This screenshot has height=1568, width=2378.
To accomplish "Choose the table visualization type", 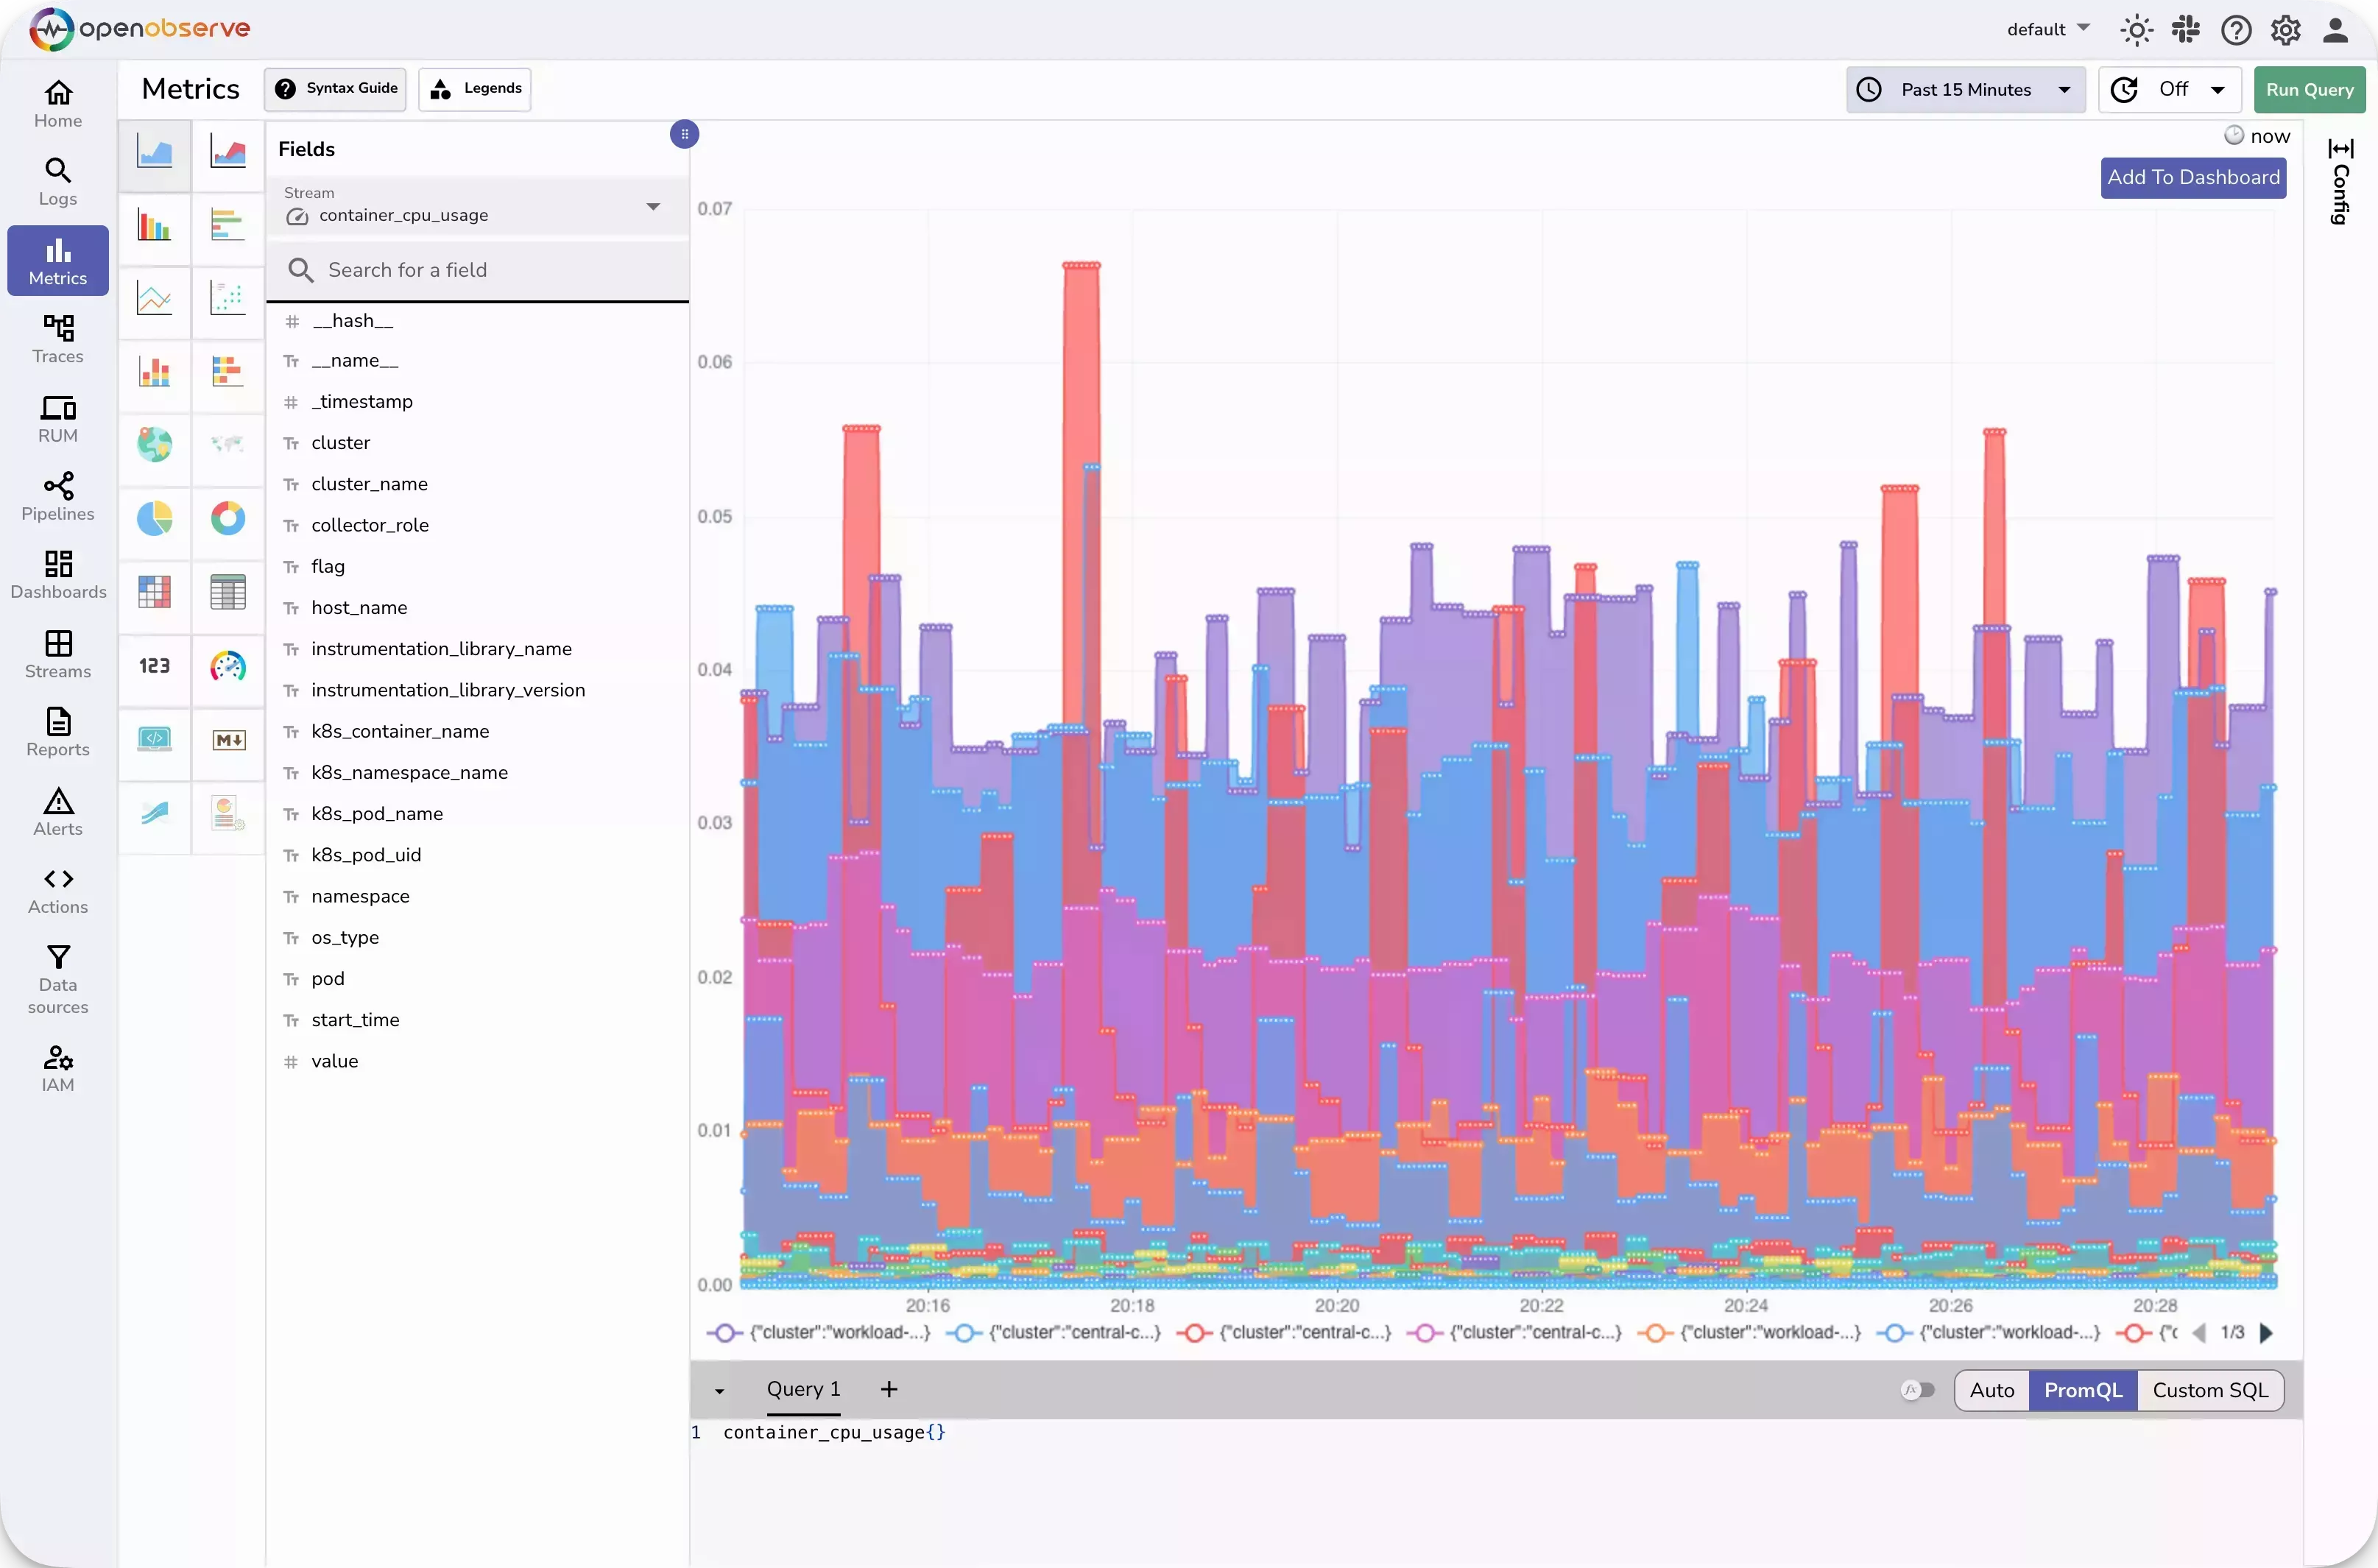I will [x=228, y=592].
